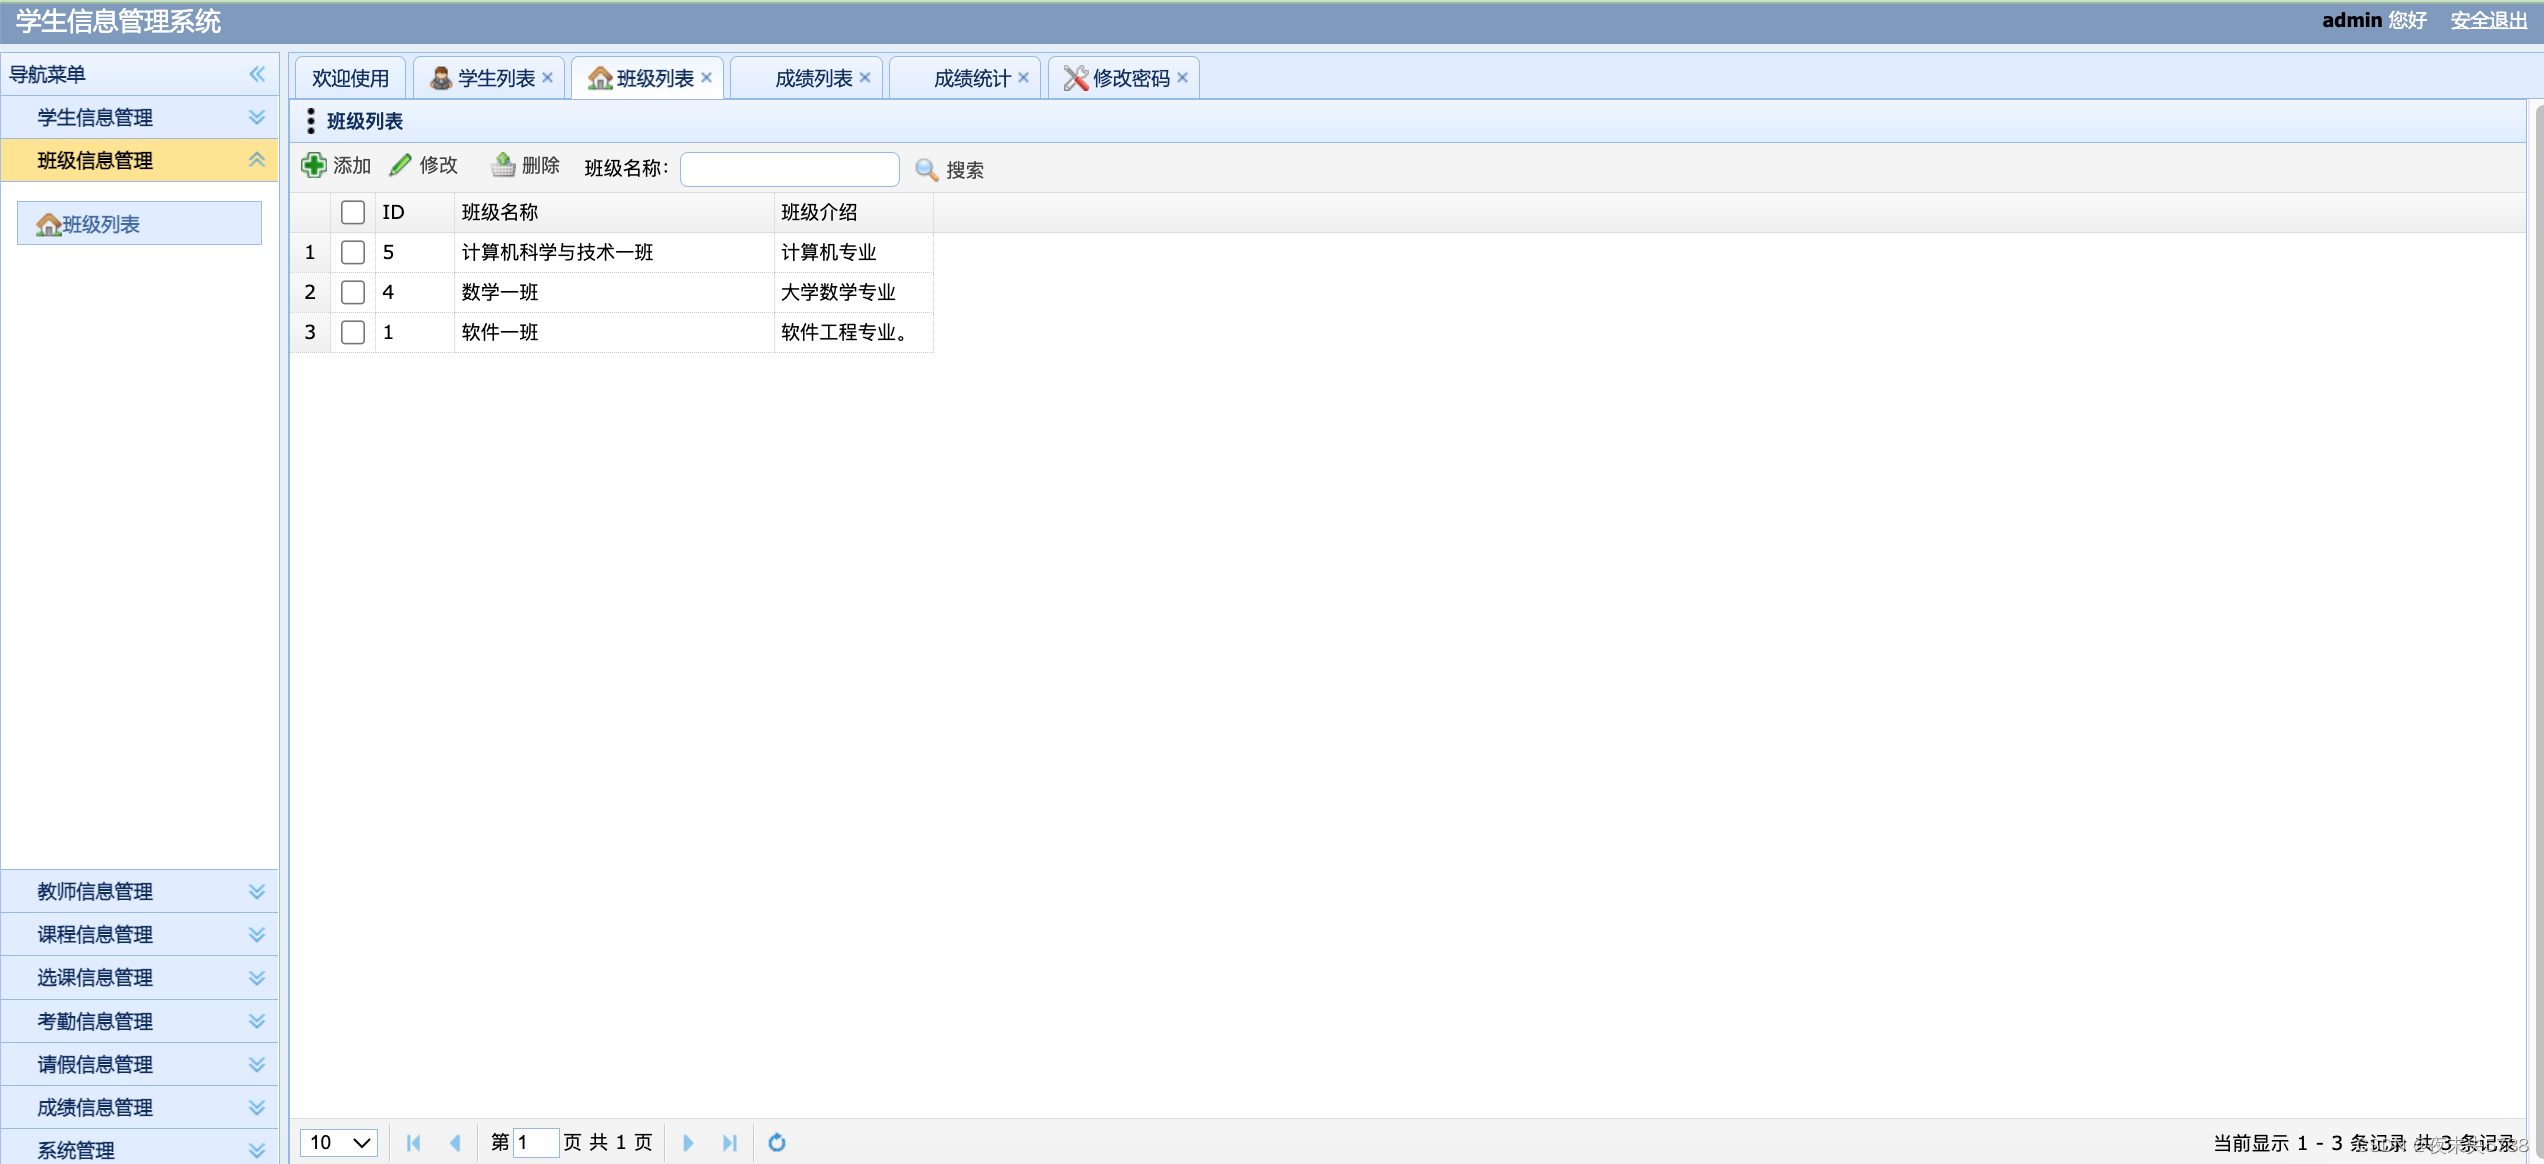
Task: Collapse the 班级信息管理 section
Action: click(257, 160)
